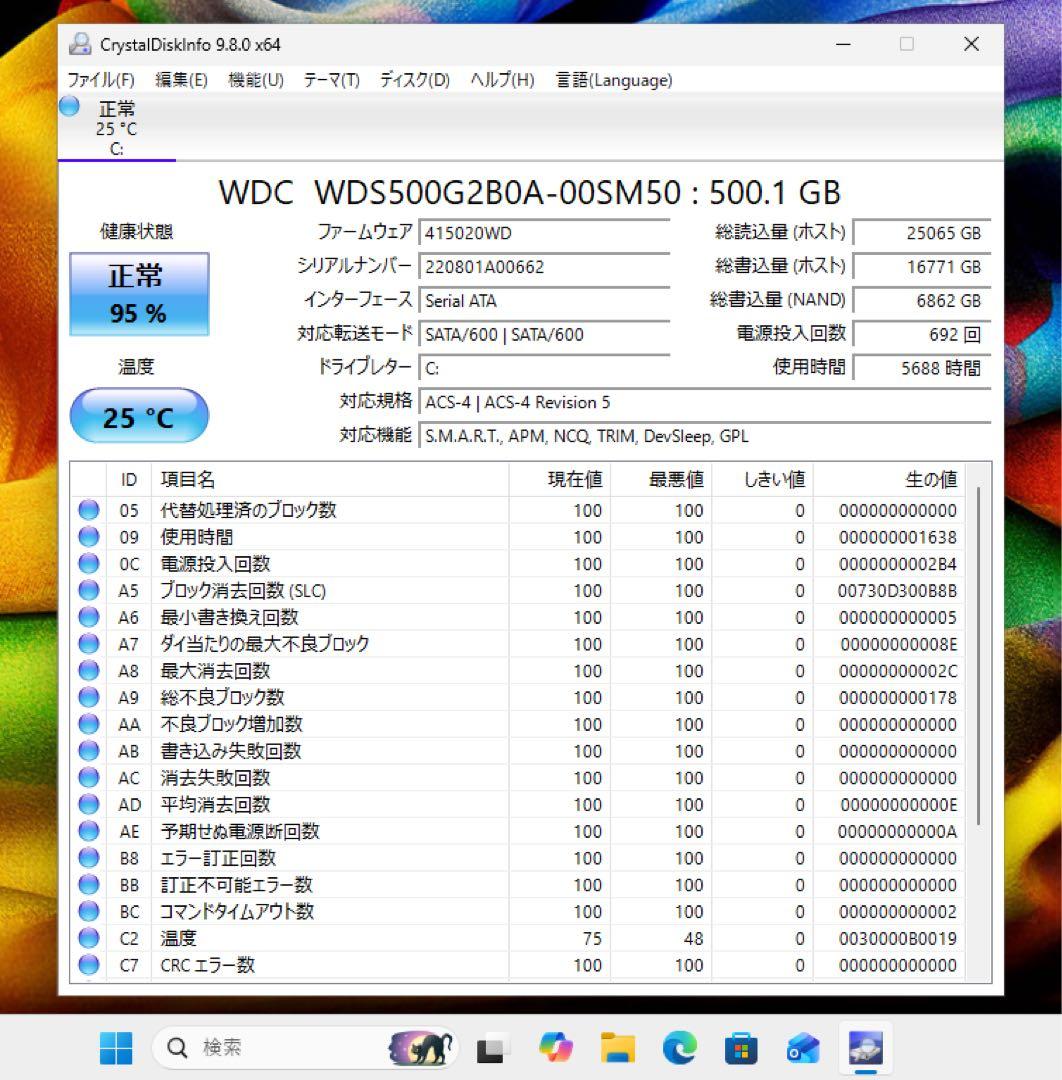Screen dimensions: 1062x1080
Task: Open the 機能(U) menu
Action: 256,80
